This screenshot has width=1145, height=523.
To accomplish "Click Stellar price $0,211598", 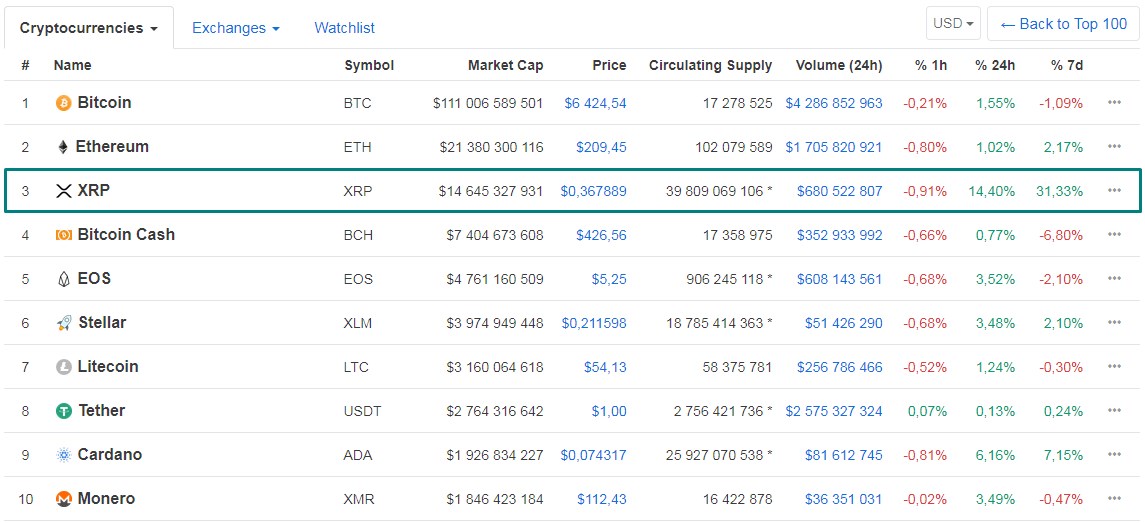I will [x=594, y=324].
